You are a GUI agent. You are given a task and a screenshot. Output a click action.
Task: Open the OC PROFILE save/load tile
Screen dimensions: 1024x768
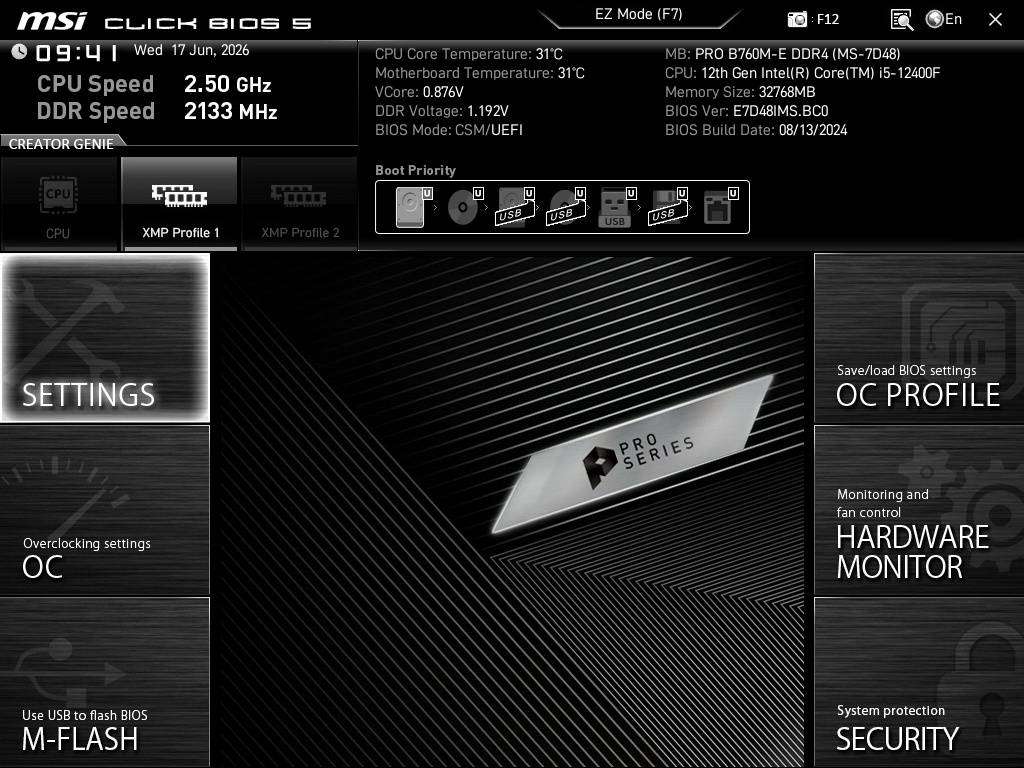(x=919, y=338)
